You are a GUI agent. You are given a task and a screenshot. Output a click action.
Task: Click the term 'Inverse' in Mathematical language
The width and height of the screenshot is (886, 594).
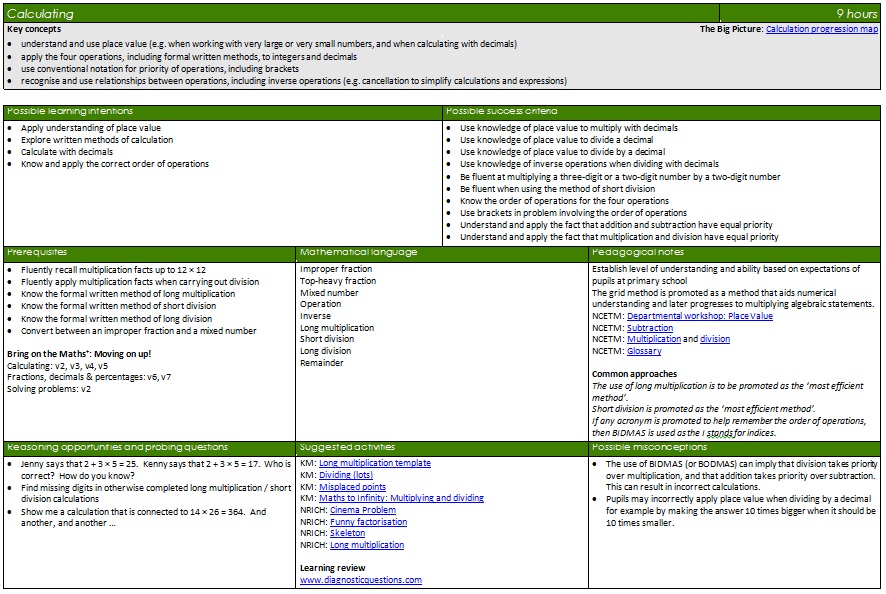pyautogui.click(x=315, y=316)
